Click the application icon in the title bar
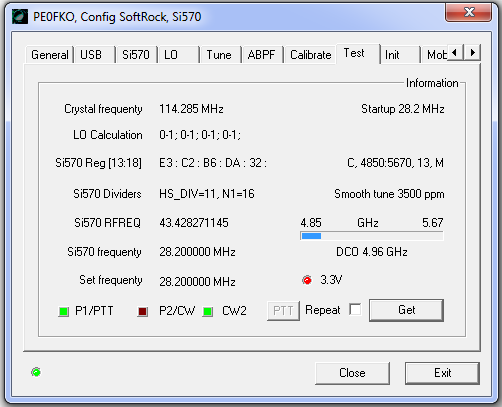The width and height of the screenshot is (502, 407). pos(20,16)
